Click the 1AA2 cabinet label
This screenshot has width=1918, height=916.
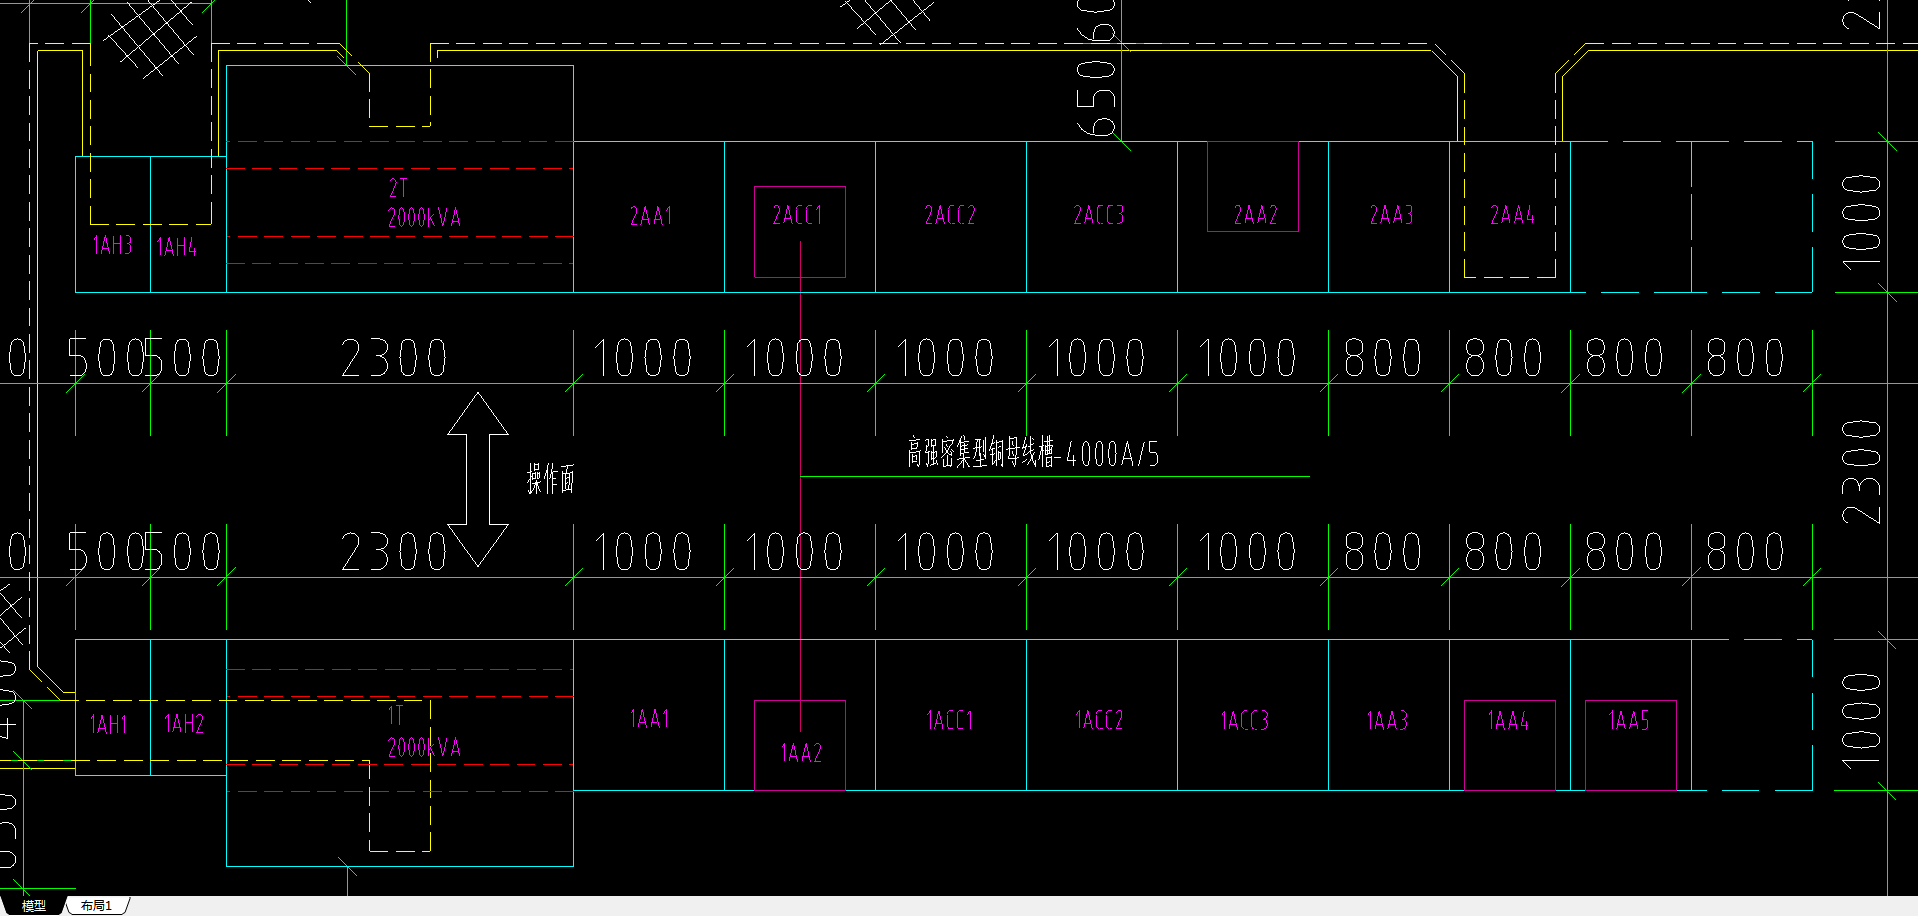click(801, 753)
